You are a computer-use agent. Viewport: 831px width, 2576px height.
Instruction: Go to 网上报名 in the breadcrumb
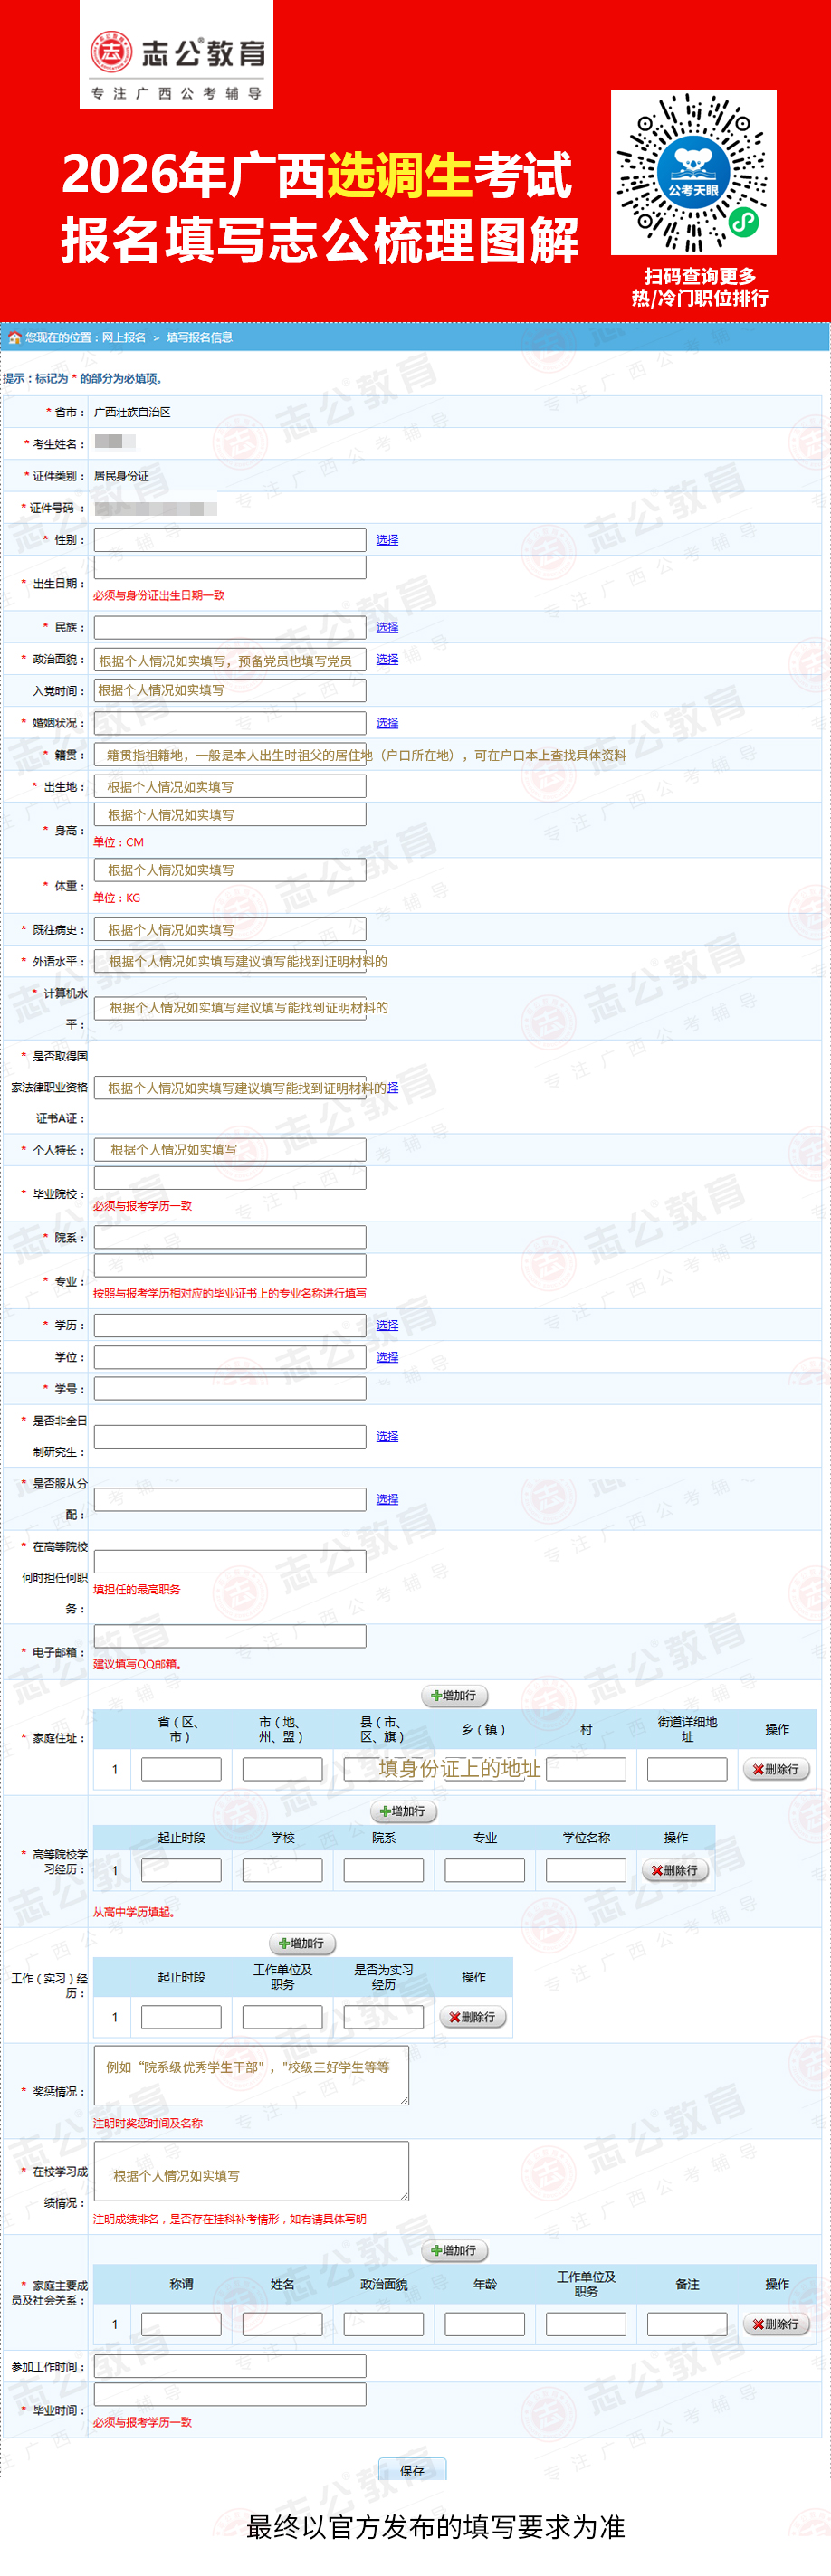pyautogui.click(x=123, y=338)
